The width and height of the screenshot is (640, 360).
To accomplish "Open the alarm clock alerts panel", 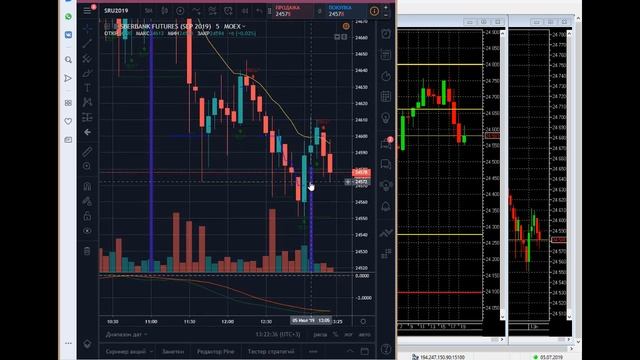I will pyautogui.click(x=386, y=34).
